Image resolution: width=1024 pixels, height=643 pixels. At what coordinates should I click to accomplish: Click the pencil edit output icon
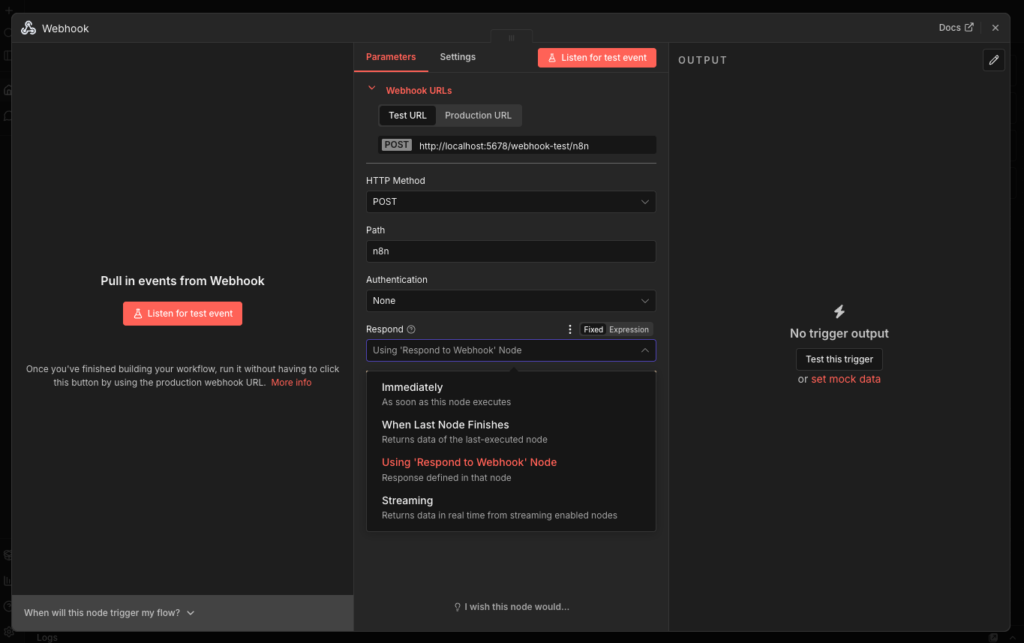pos(993,60)
